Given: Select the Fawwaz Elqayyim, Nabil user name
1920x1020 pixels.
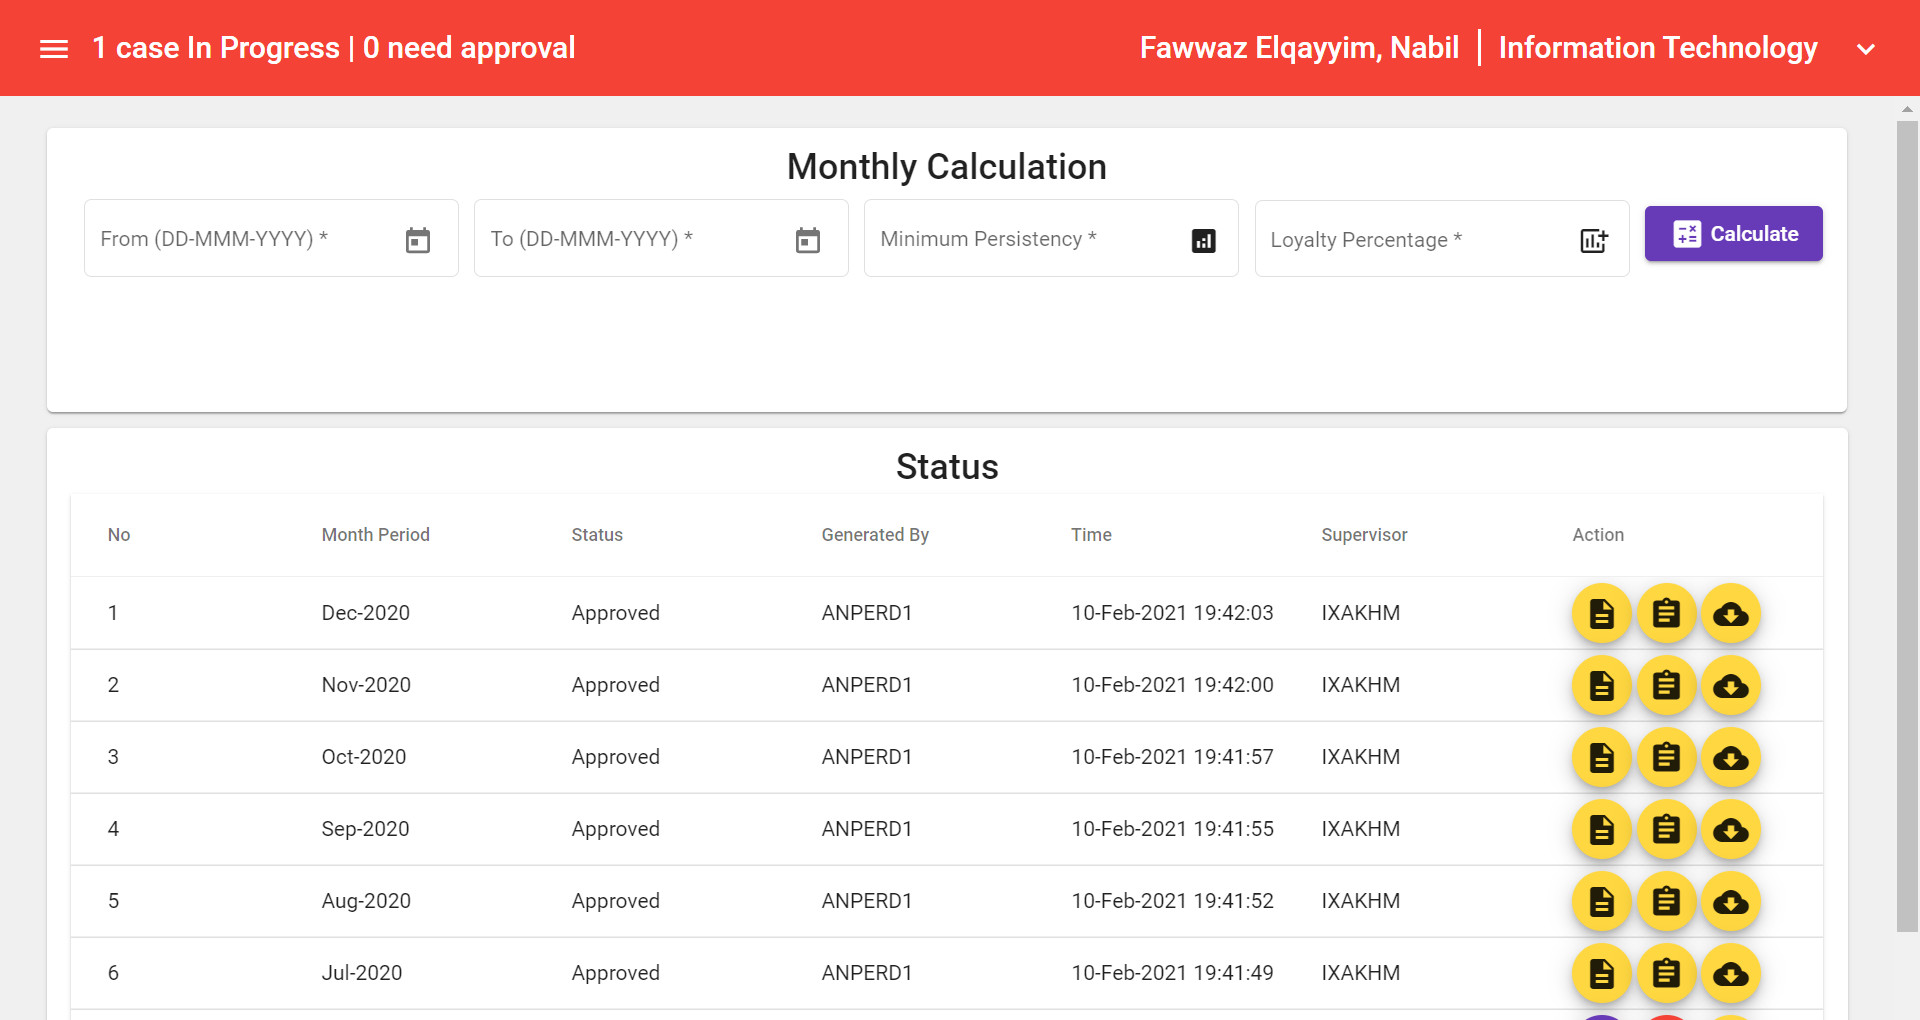Looking at the screenshot, I should pyautogui.click(x=1299, y=47).
